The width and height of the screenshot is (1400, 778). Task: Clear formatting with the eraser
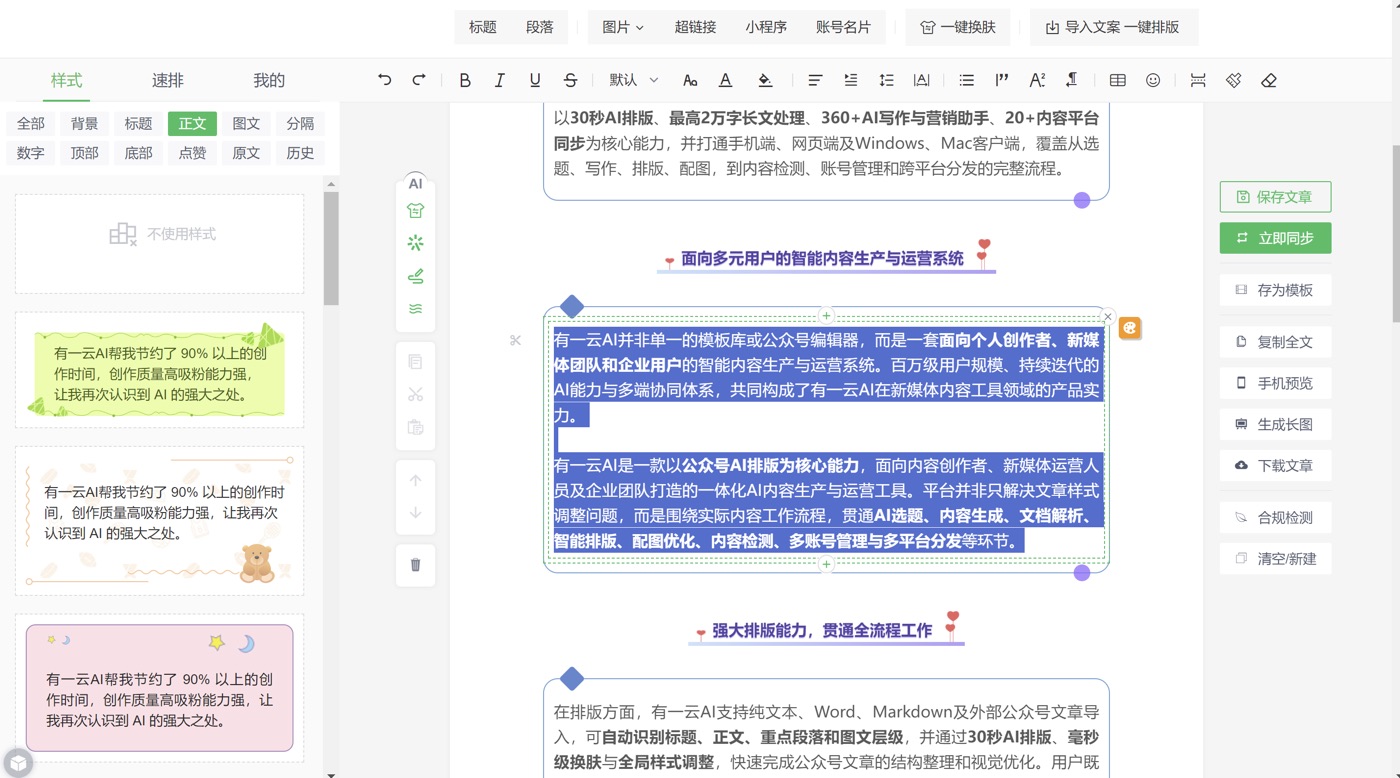[x=1269, y=80]
